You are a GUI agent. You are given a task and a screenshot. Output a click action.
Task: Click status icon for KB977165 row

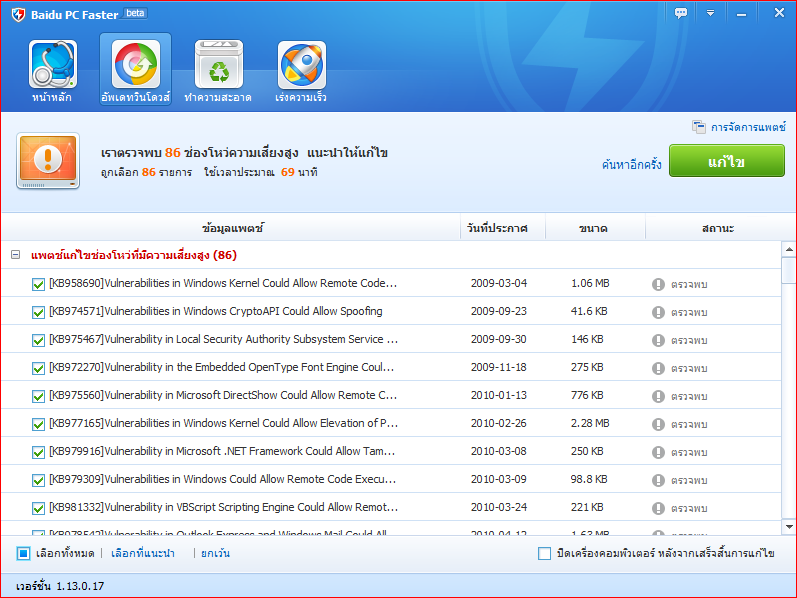[x=658, y=424]
